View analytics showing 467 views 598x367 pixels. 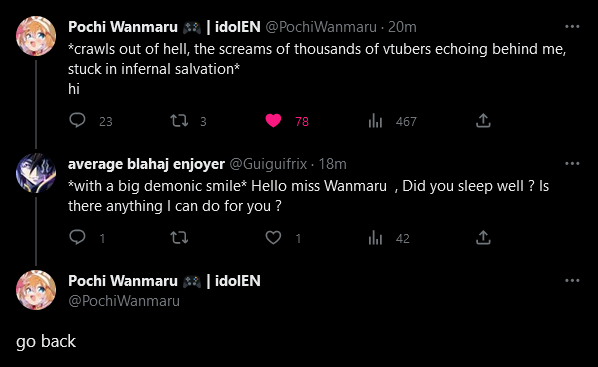[x=375, y=121]
